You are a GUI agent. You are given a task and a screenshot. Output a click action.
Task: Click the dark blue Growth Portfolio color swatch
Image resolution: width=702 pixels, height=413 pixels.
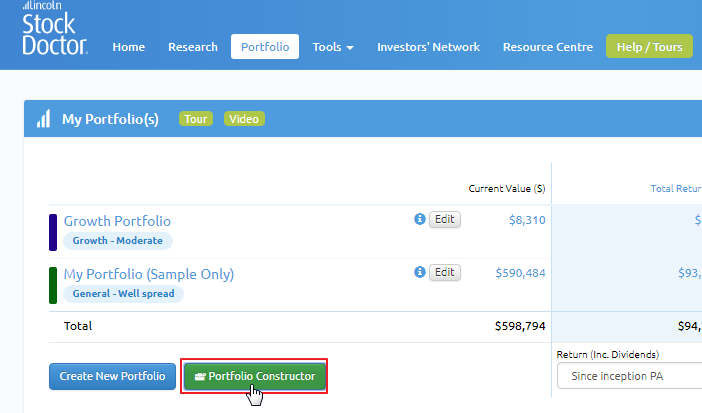(53, 232)
